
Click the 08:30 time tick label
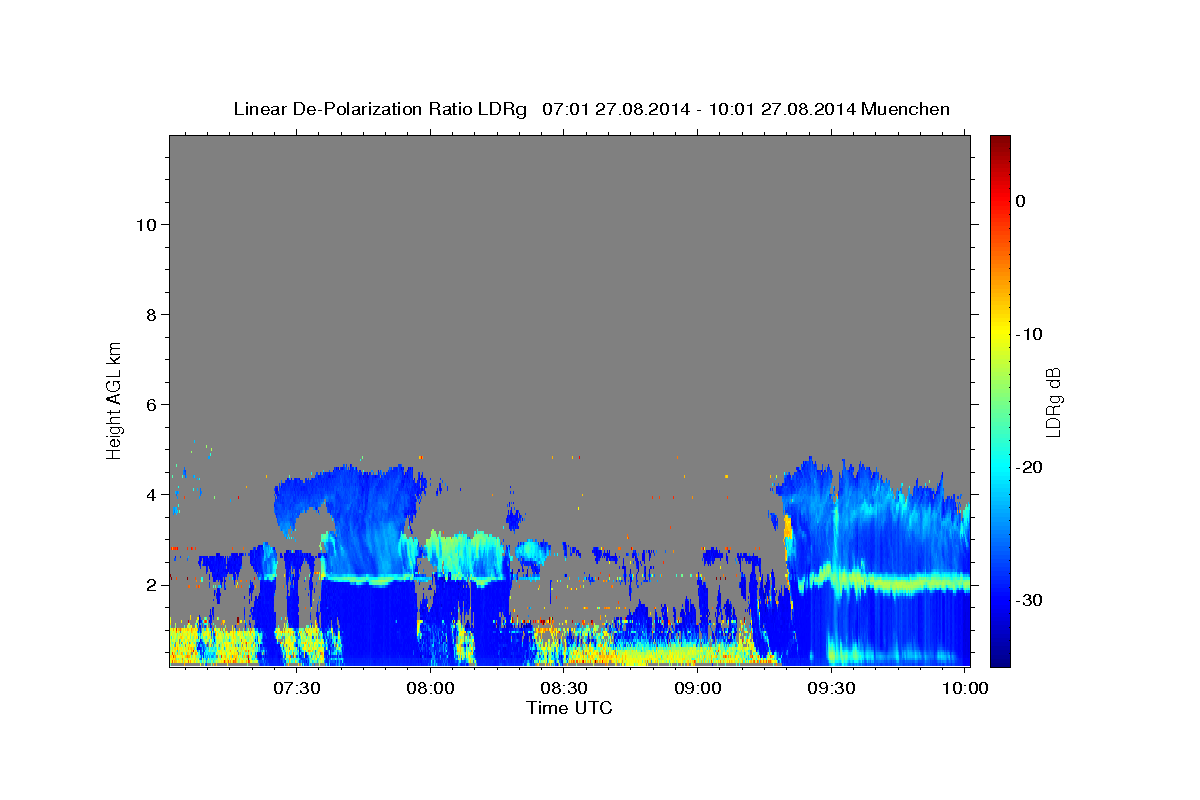click(x=564, y=688)
